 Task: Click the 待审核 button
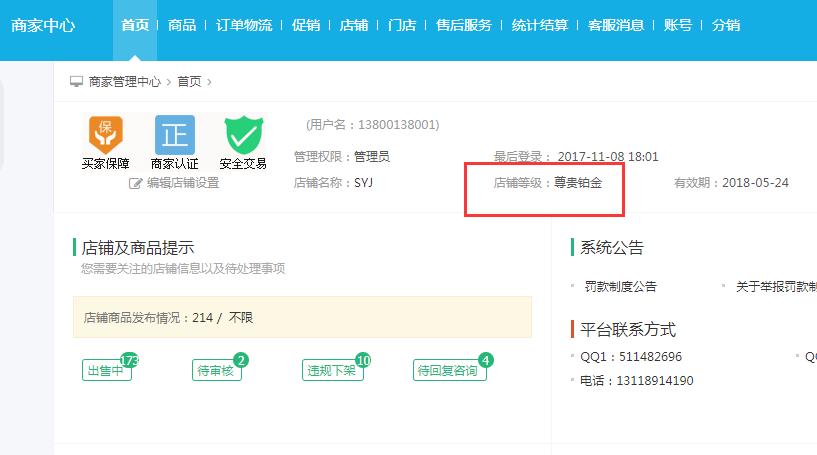pos(215,371)
